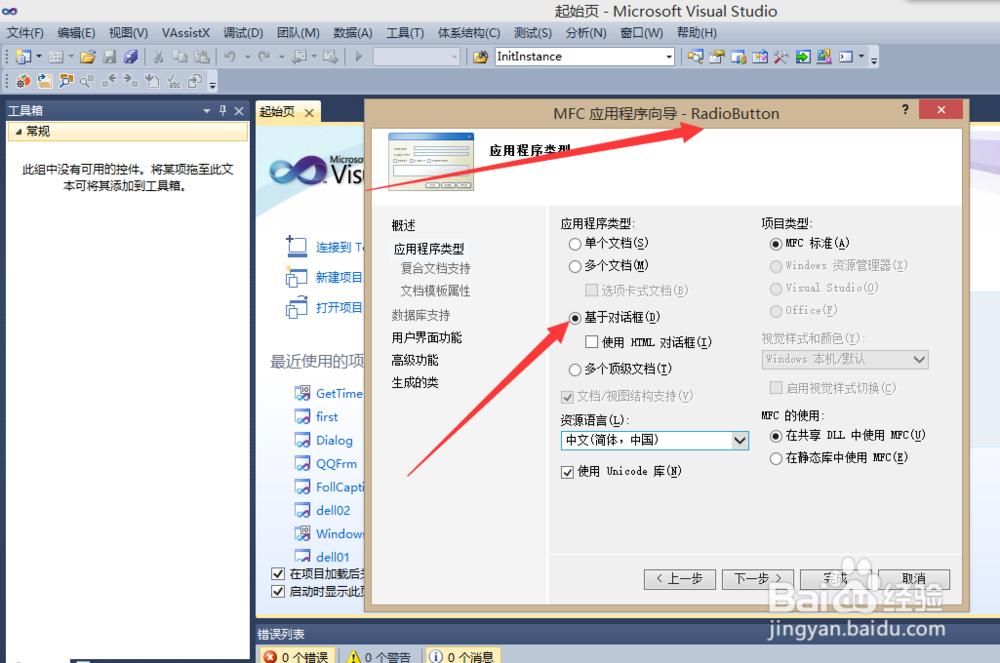Click the Find in Files binoculars icon

481,57
